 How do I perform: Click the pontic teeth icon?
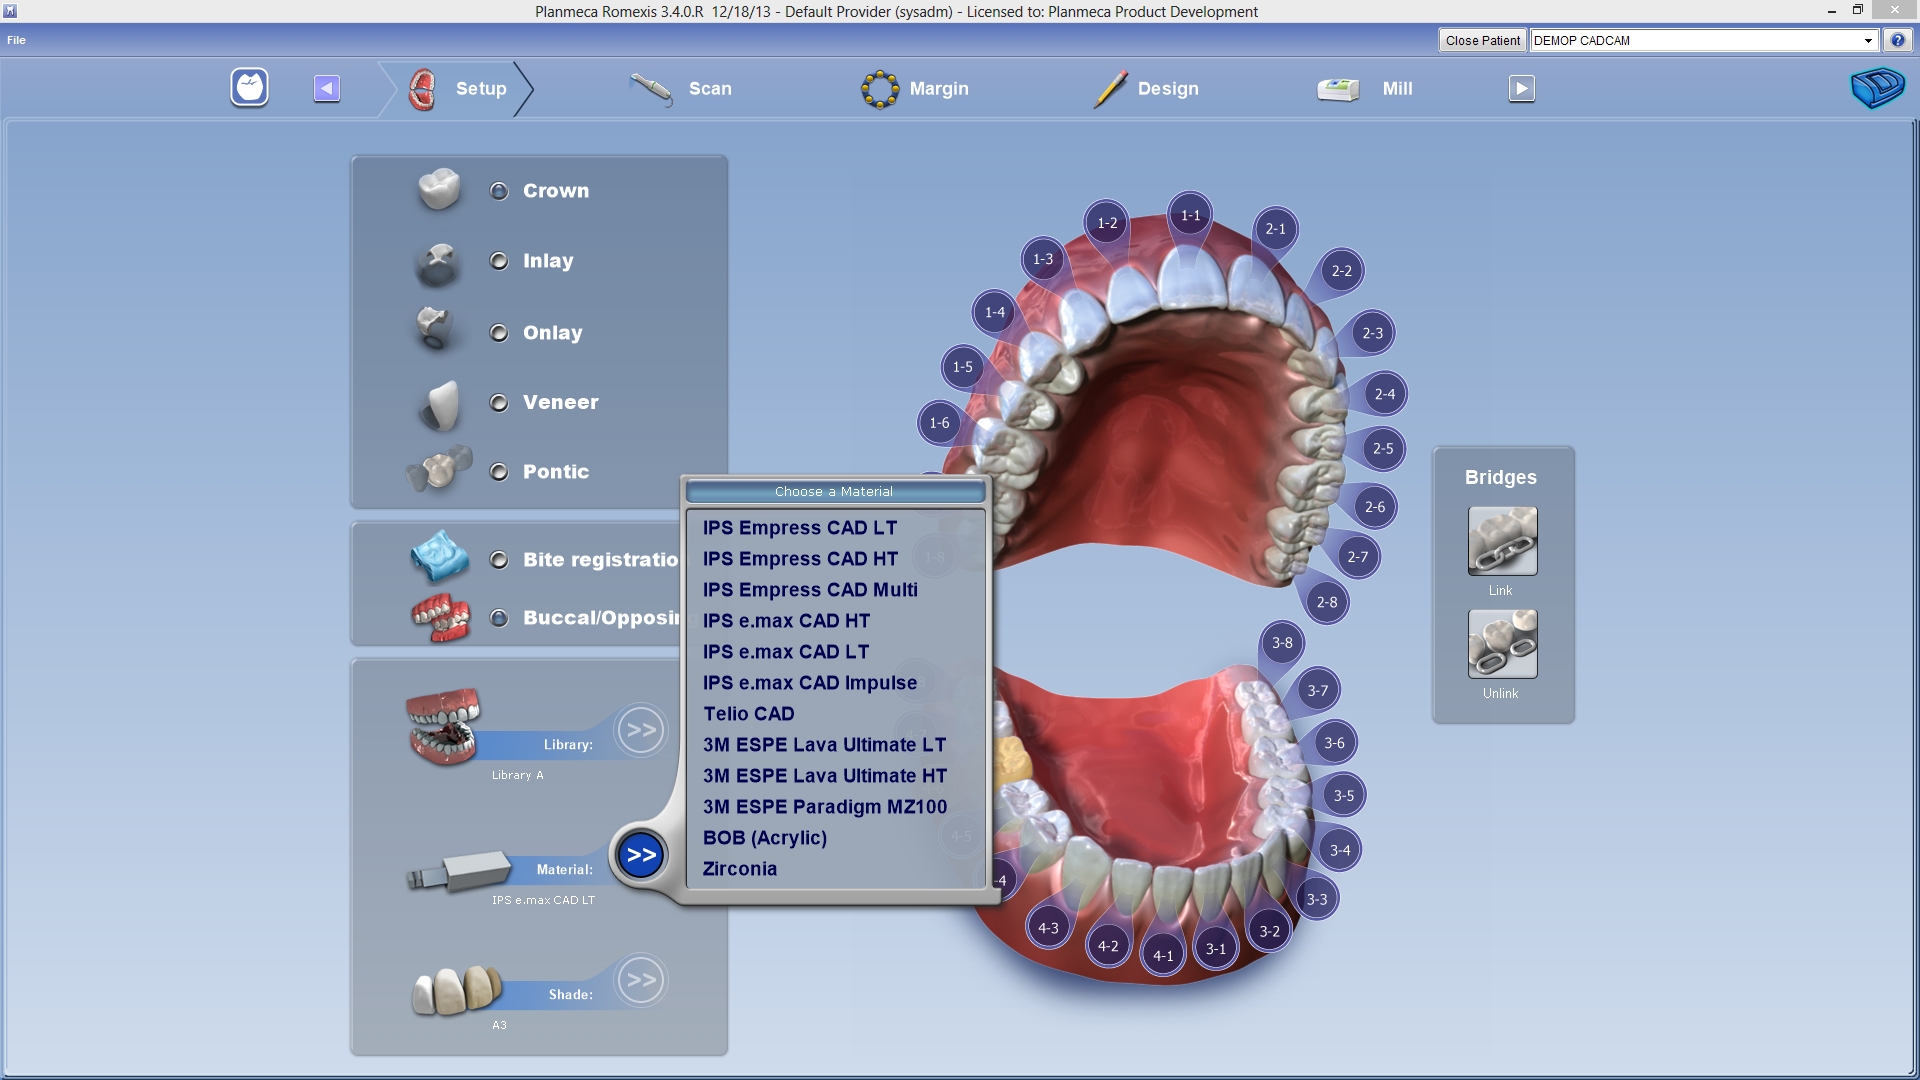[439, 468]
